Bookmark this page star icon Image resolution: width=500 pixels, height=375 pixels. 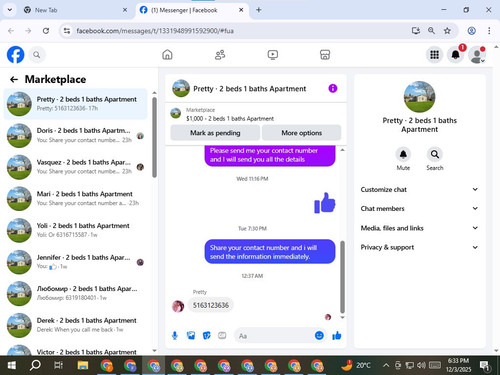click(447, 31)
